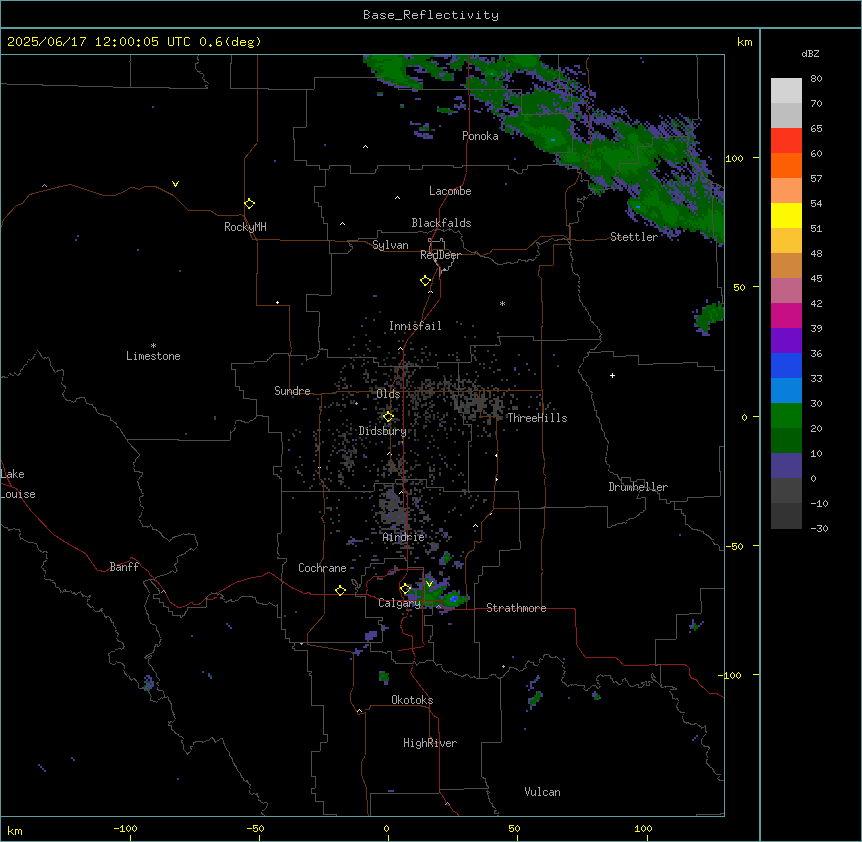Select the magenta 39-42 dBZ legend swatch

coord(786,315)
